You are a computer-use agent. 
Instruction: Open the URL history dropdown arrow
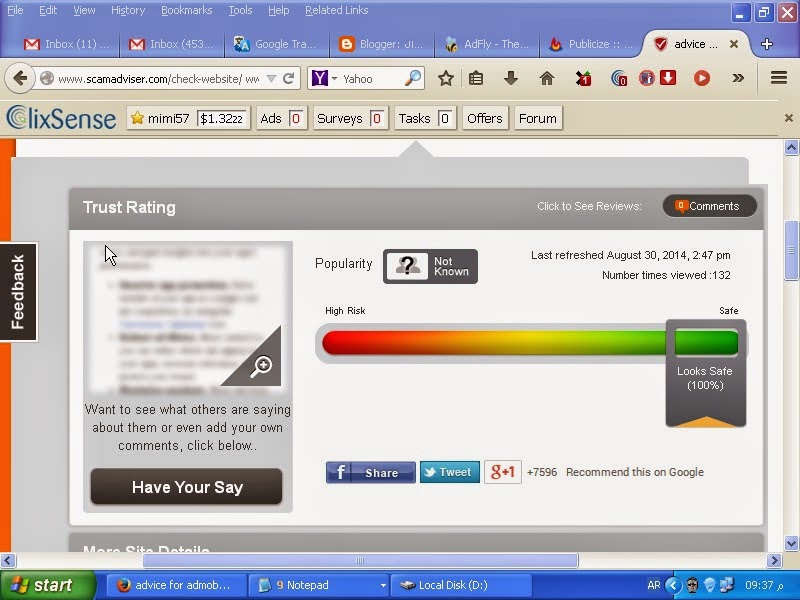coord(271,79)
